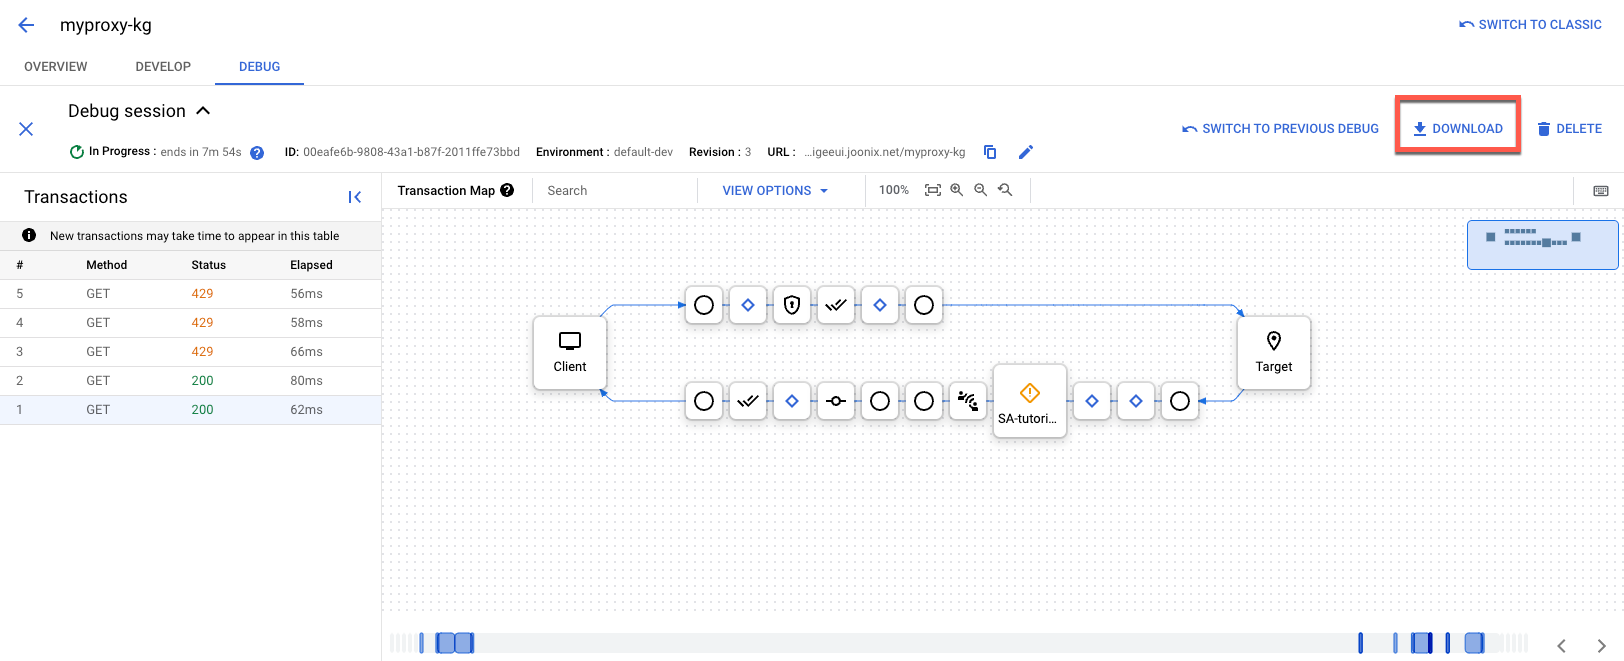Go to the previous timeline segment
Viewport: 1624px width, 661px height.
click(x=1561, y=646)
